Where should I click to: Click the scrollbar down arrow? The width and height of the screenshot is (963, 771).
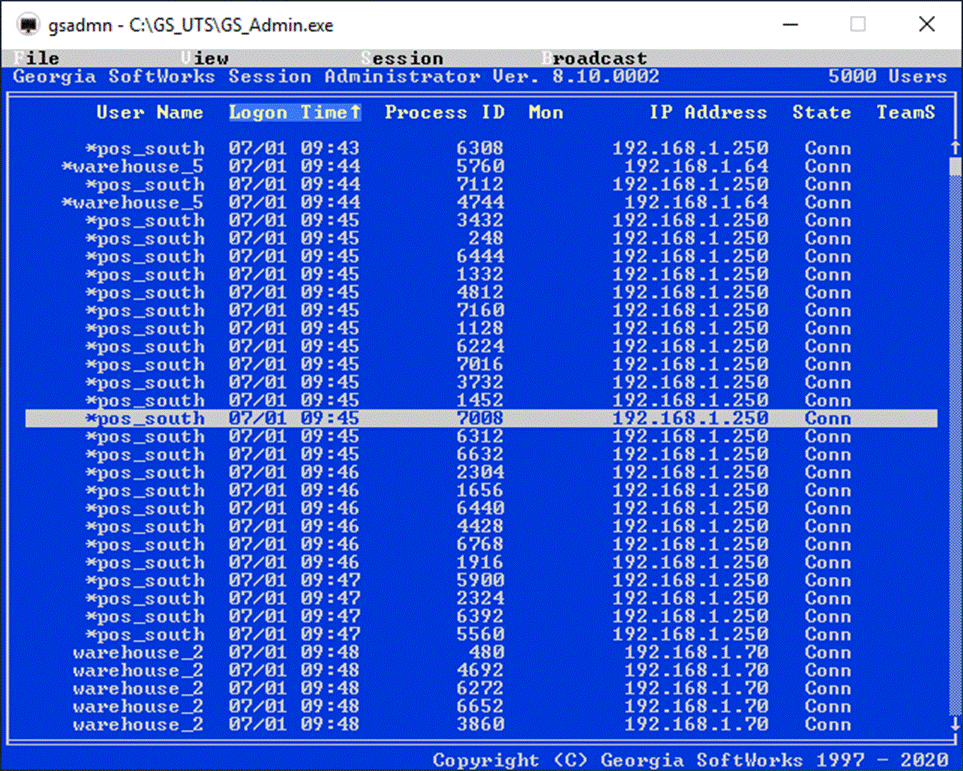(x=955, y=724)
